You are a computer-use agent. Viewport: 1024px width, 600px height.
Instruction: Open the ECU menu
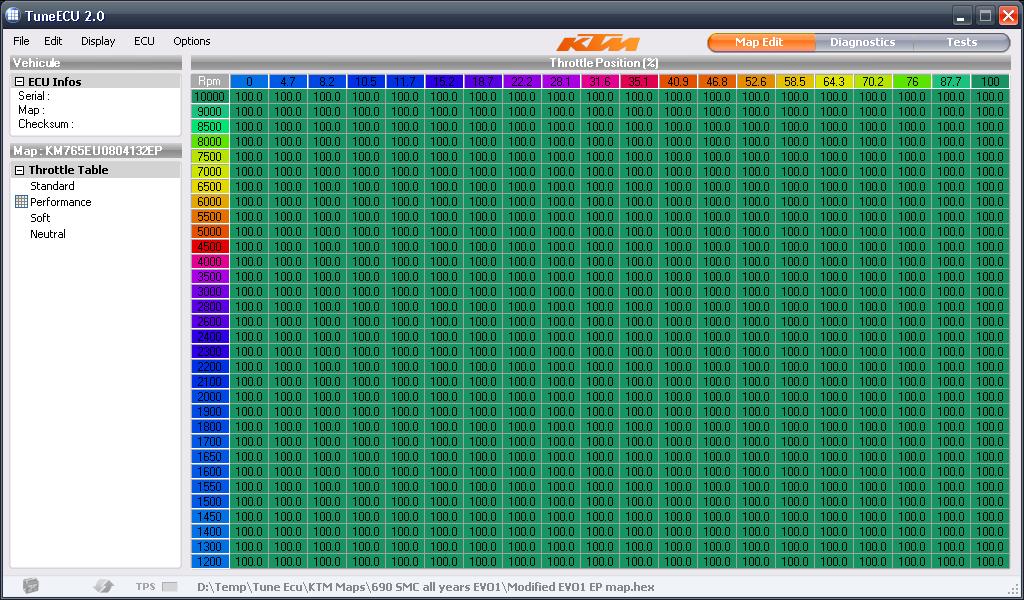tap(144, 41)
